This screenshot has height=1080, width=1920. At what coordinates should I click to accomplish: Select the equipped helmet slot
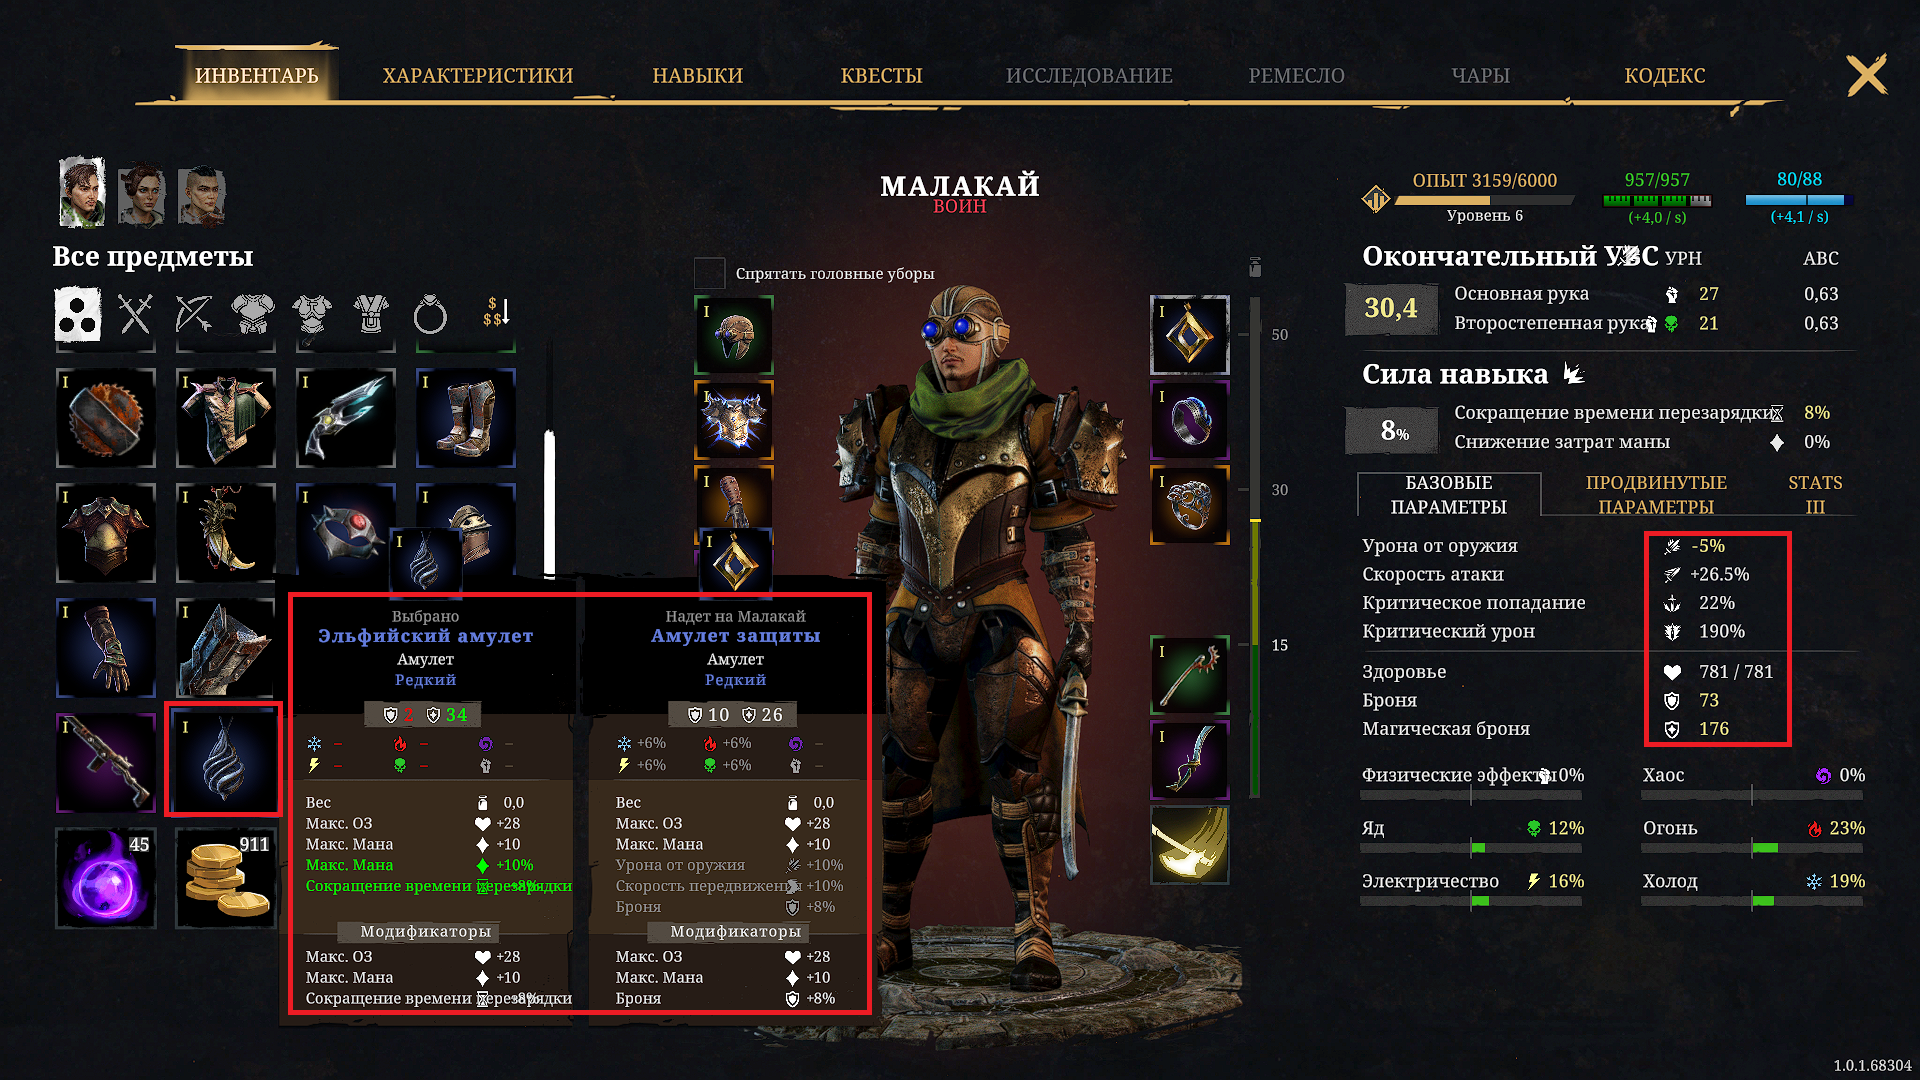734,334
